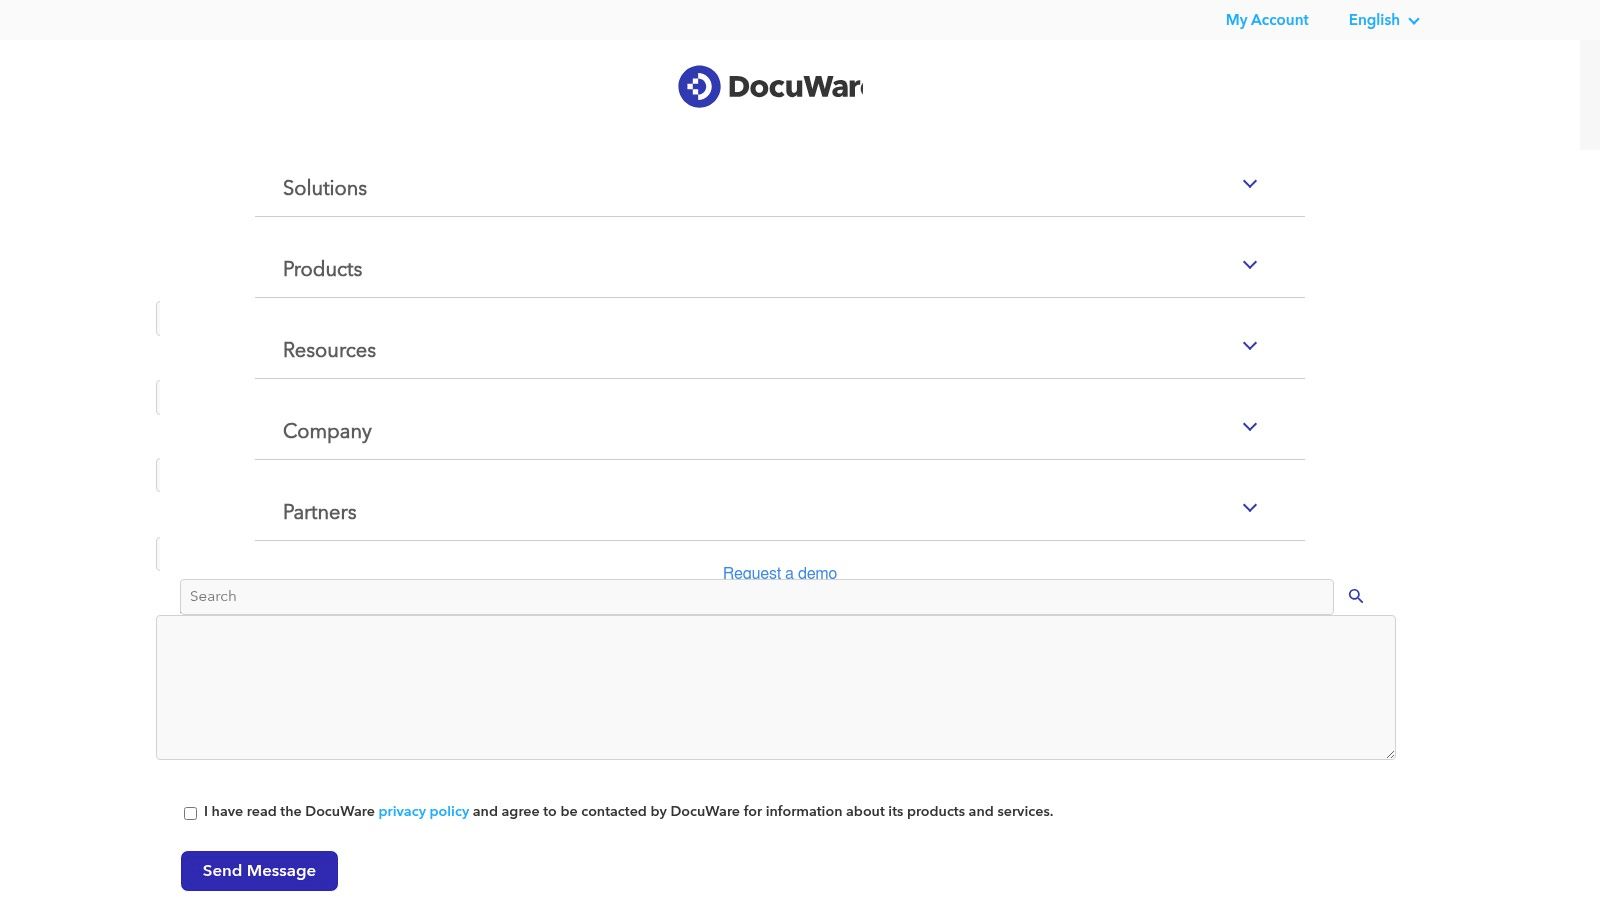The width and height of the screenshot is (1600, 900).
Task: Click the Solutions chevron icon
Action: (x=1249, y=184)
